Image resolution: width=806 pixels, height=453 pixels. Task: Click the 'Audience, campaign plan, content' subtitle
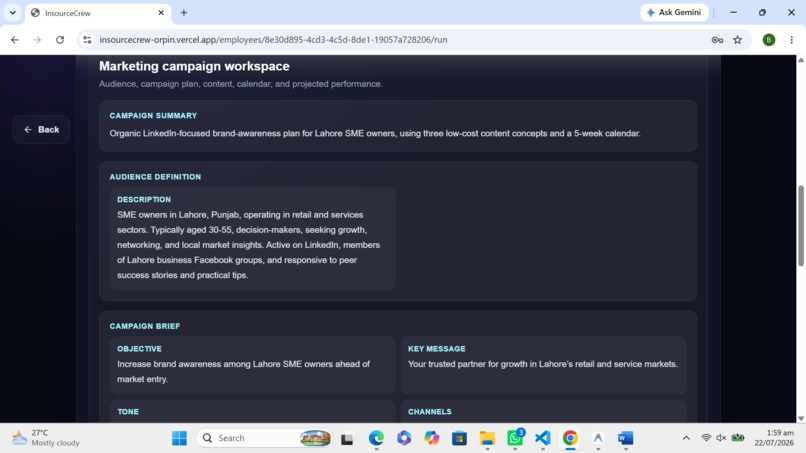point(241,84)
